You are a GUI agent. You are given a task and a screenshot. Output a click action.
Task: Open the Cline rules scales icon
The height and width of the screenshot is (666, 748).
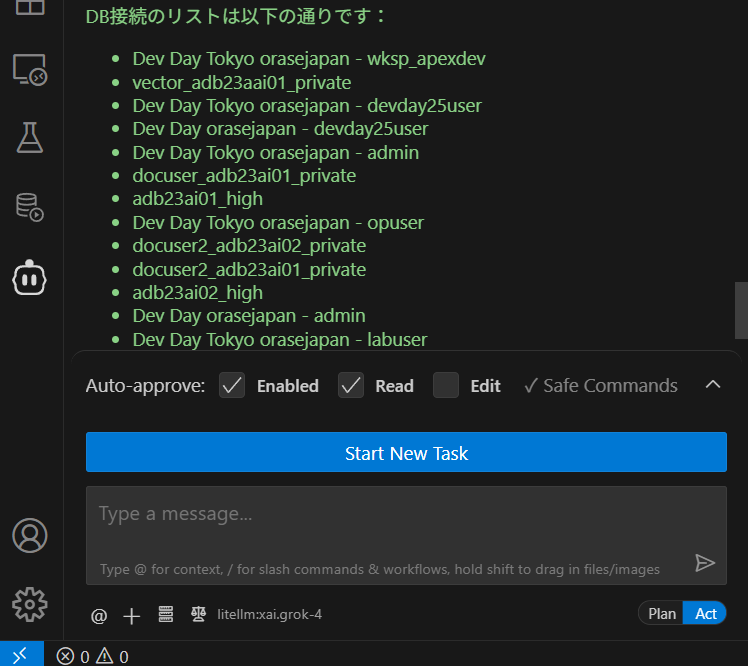tap(198, 614)
